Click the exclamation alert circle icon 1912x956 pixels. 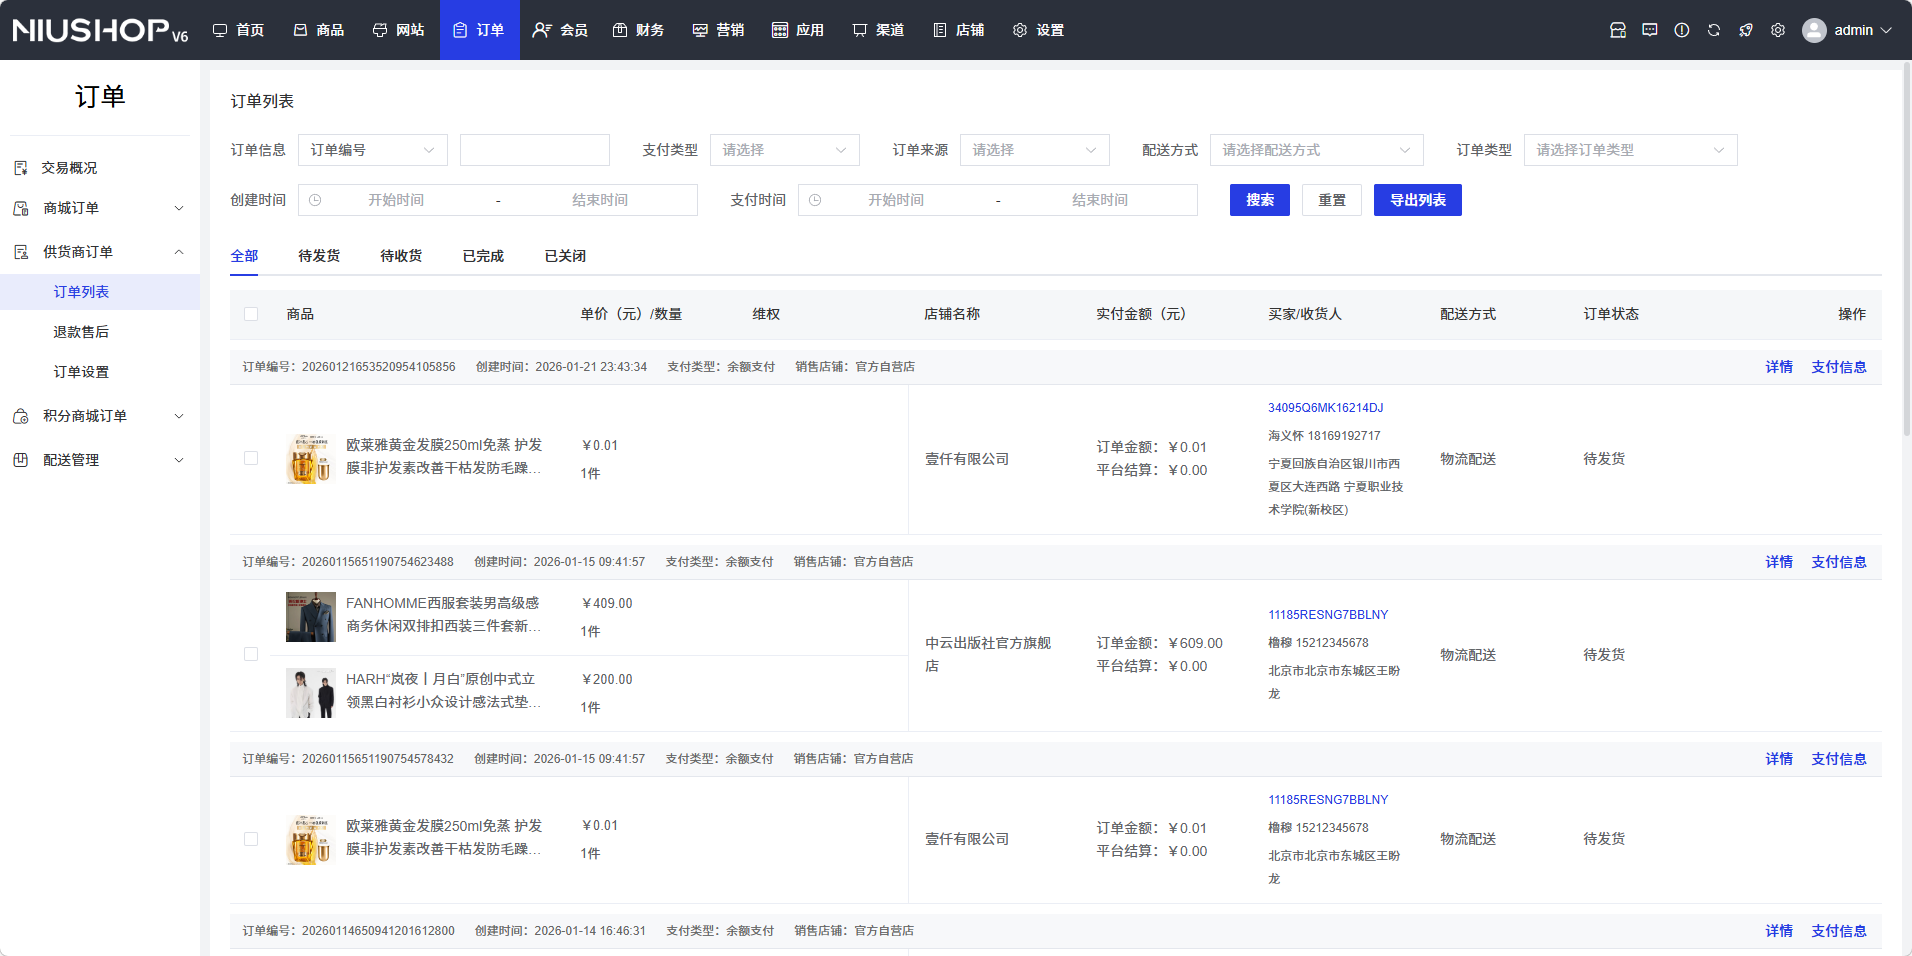(x=1681, y=30)
